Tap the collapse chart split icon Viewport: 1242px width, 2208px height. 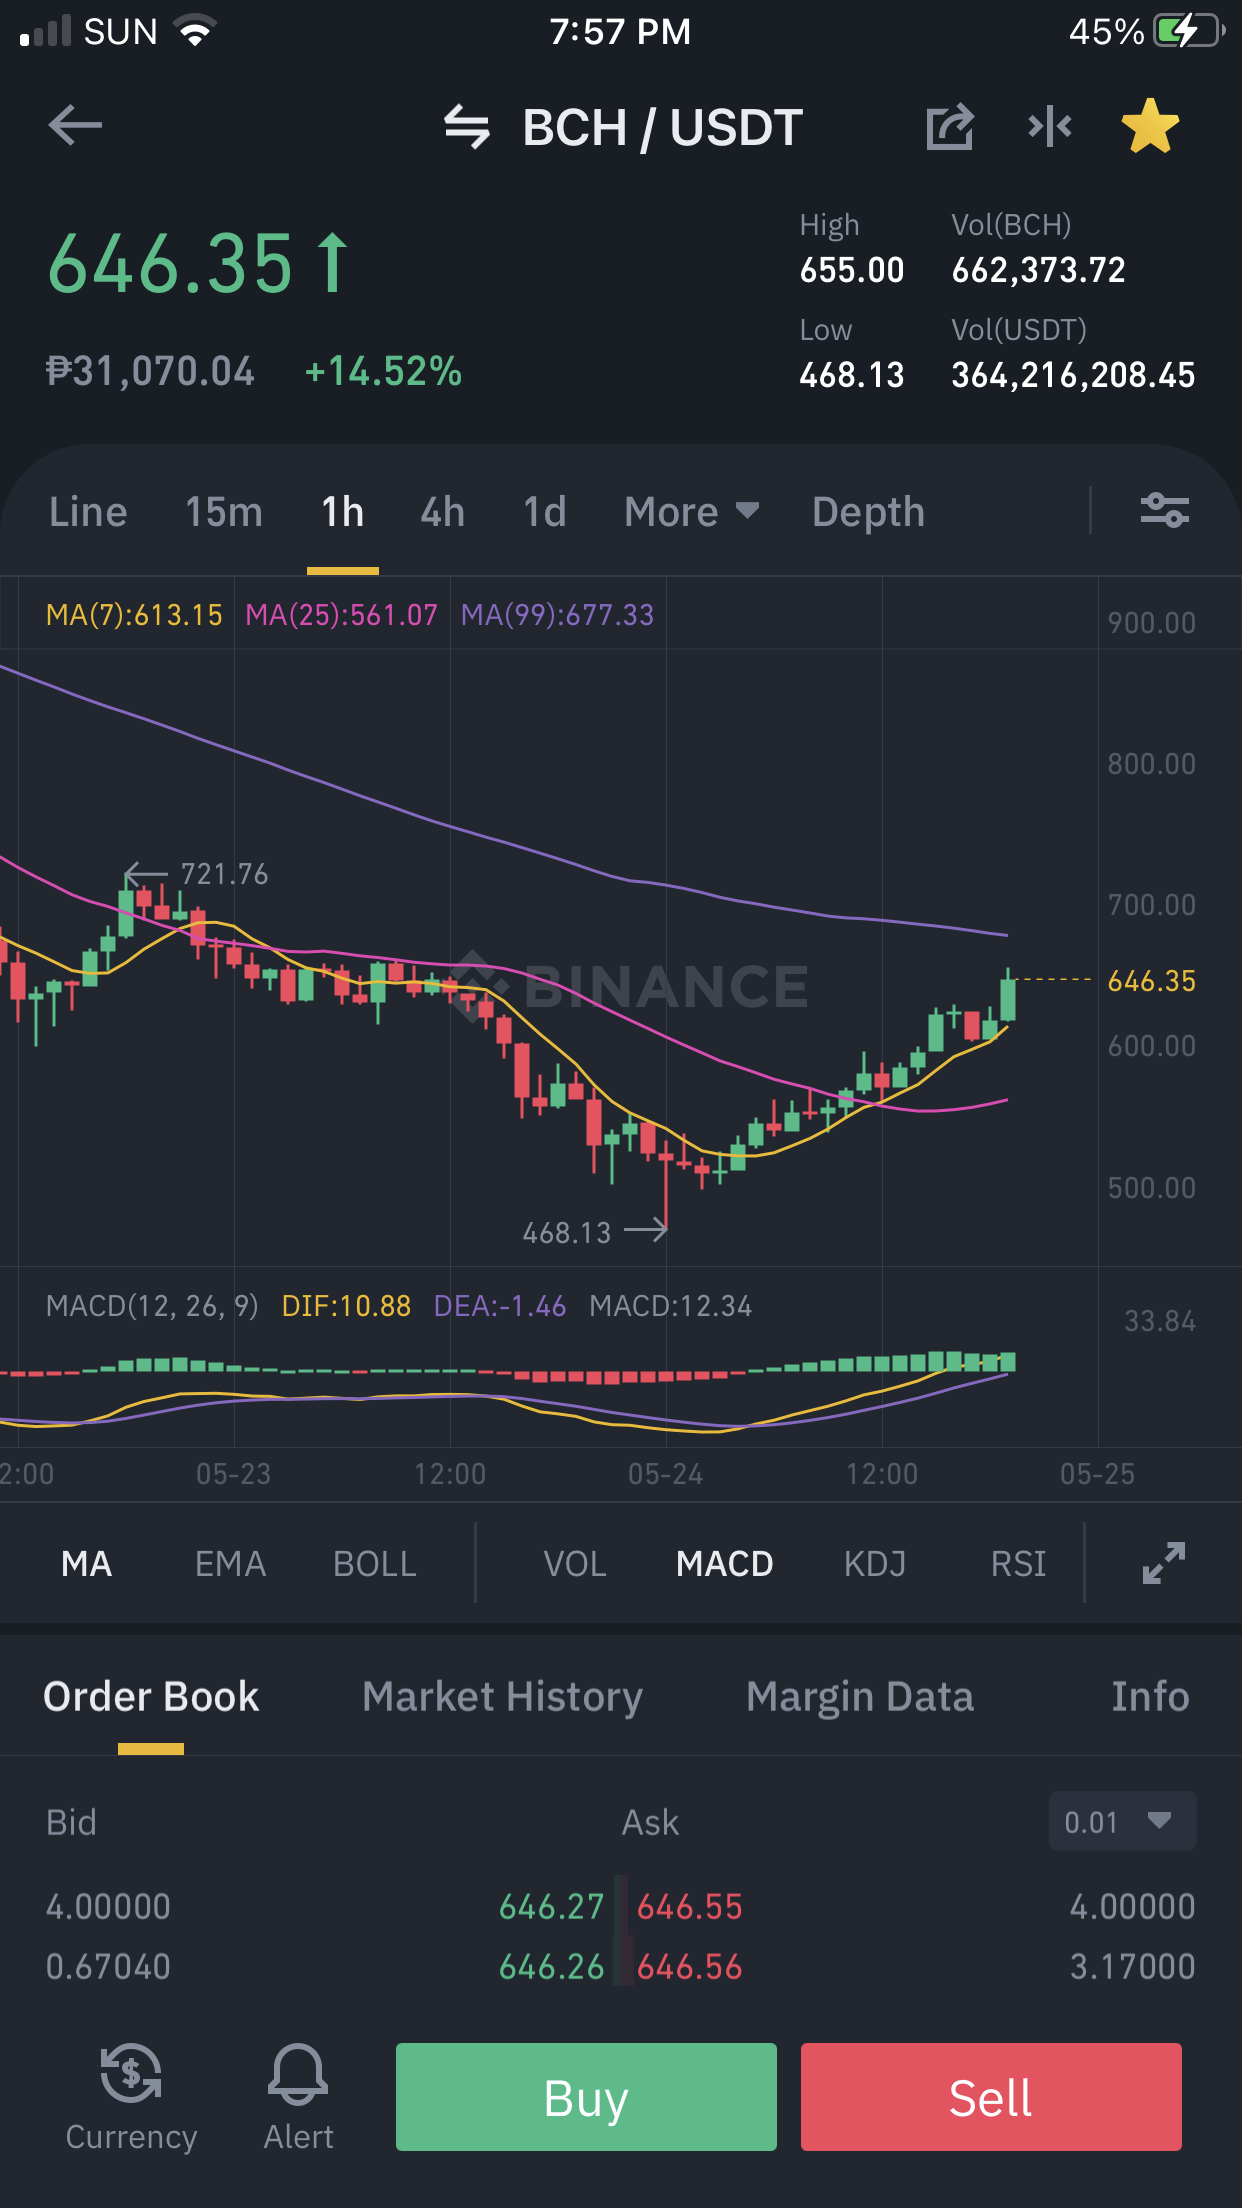tap(1050, 127)
